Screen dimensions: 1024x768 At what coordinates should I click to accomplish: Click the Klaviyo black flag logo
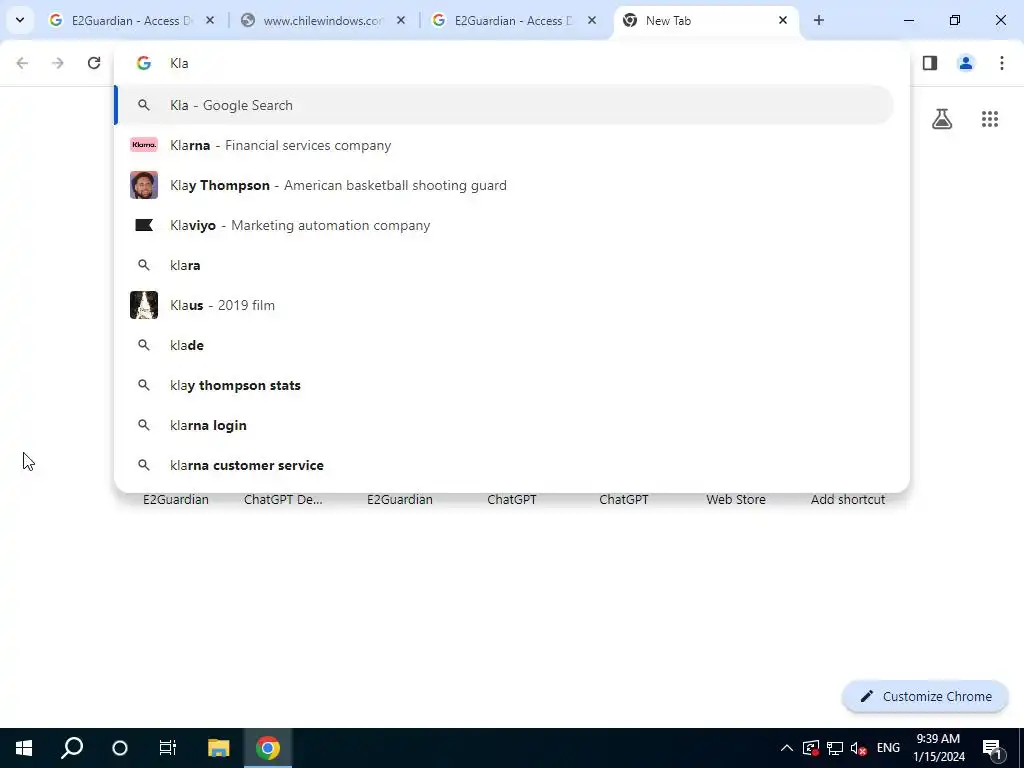coord(144,225)
